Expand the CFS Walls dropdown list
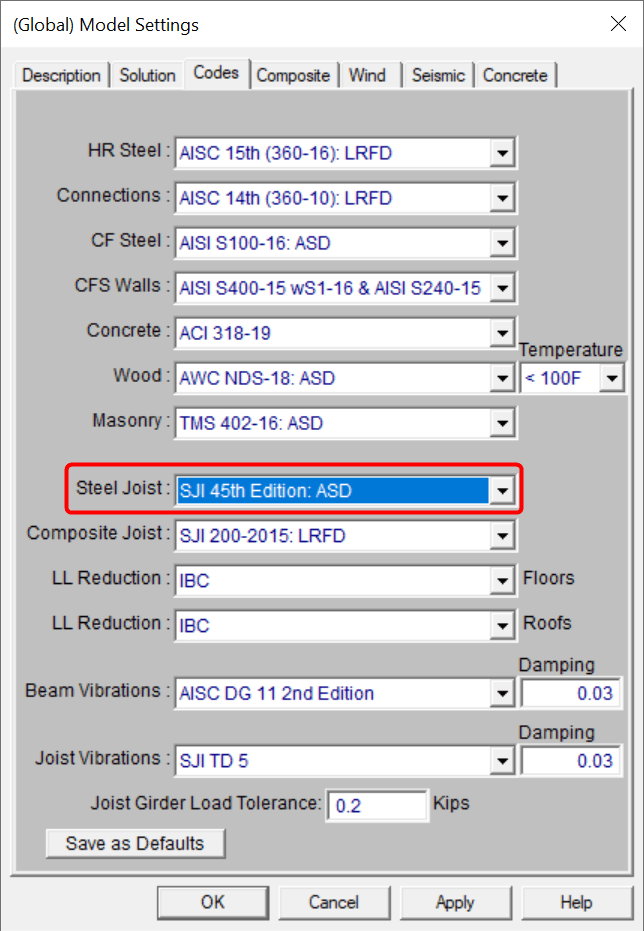Screen dimensions: 644x931 tap(502, 289)
